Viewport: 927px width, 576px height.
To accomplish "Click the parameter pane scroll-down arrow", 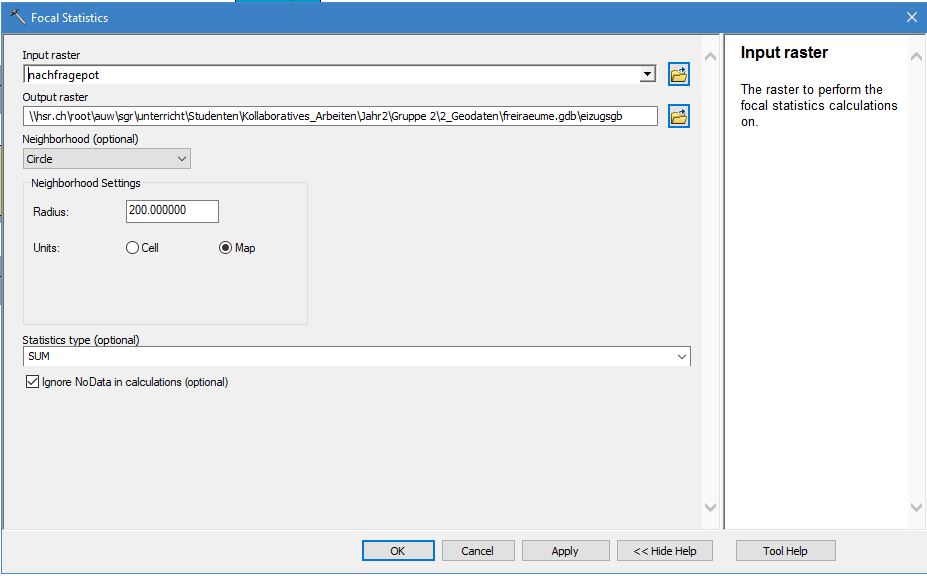I will (x=710, y=508).
